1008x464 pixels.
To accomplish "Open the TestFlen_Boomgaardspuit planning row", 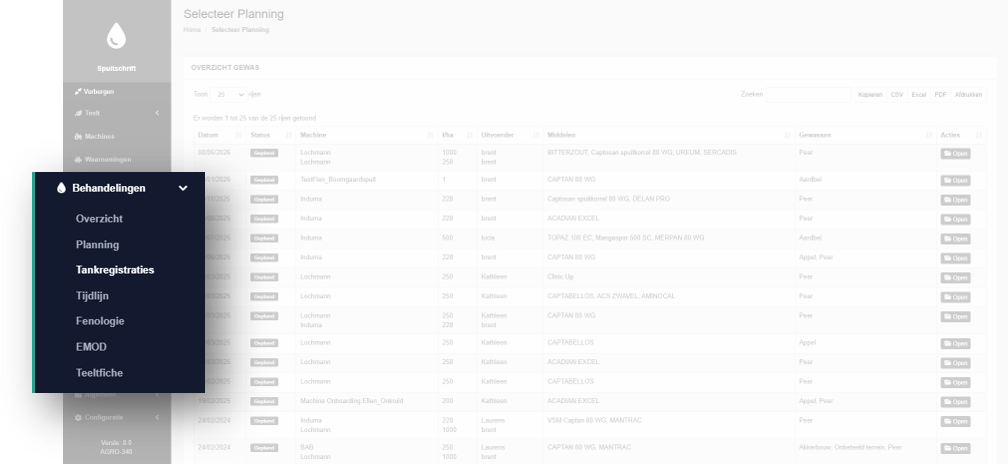I will coord(955,181).
